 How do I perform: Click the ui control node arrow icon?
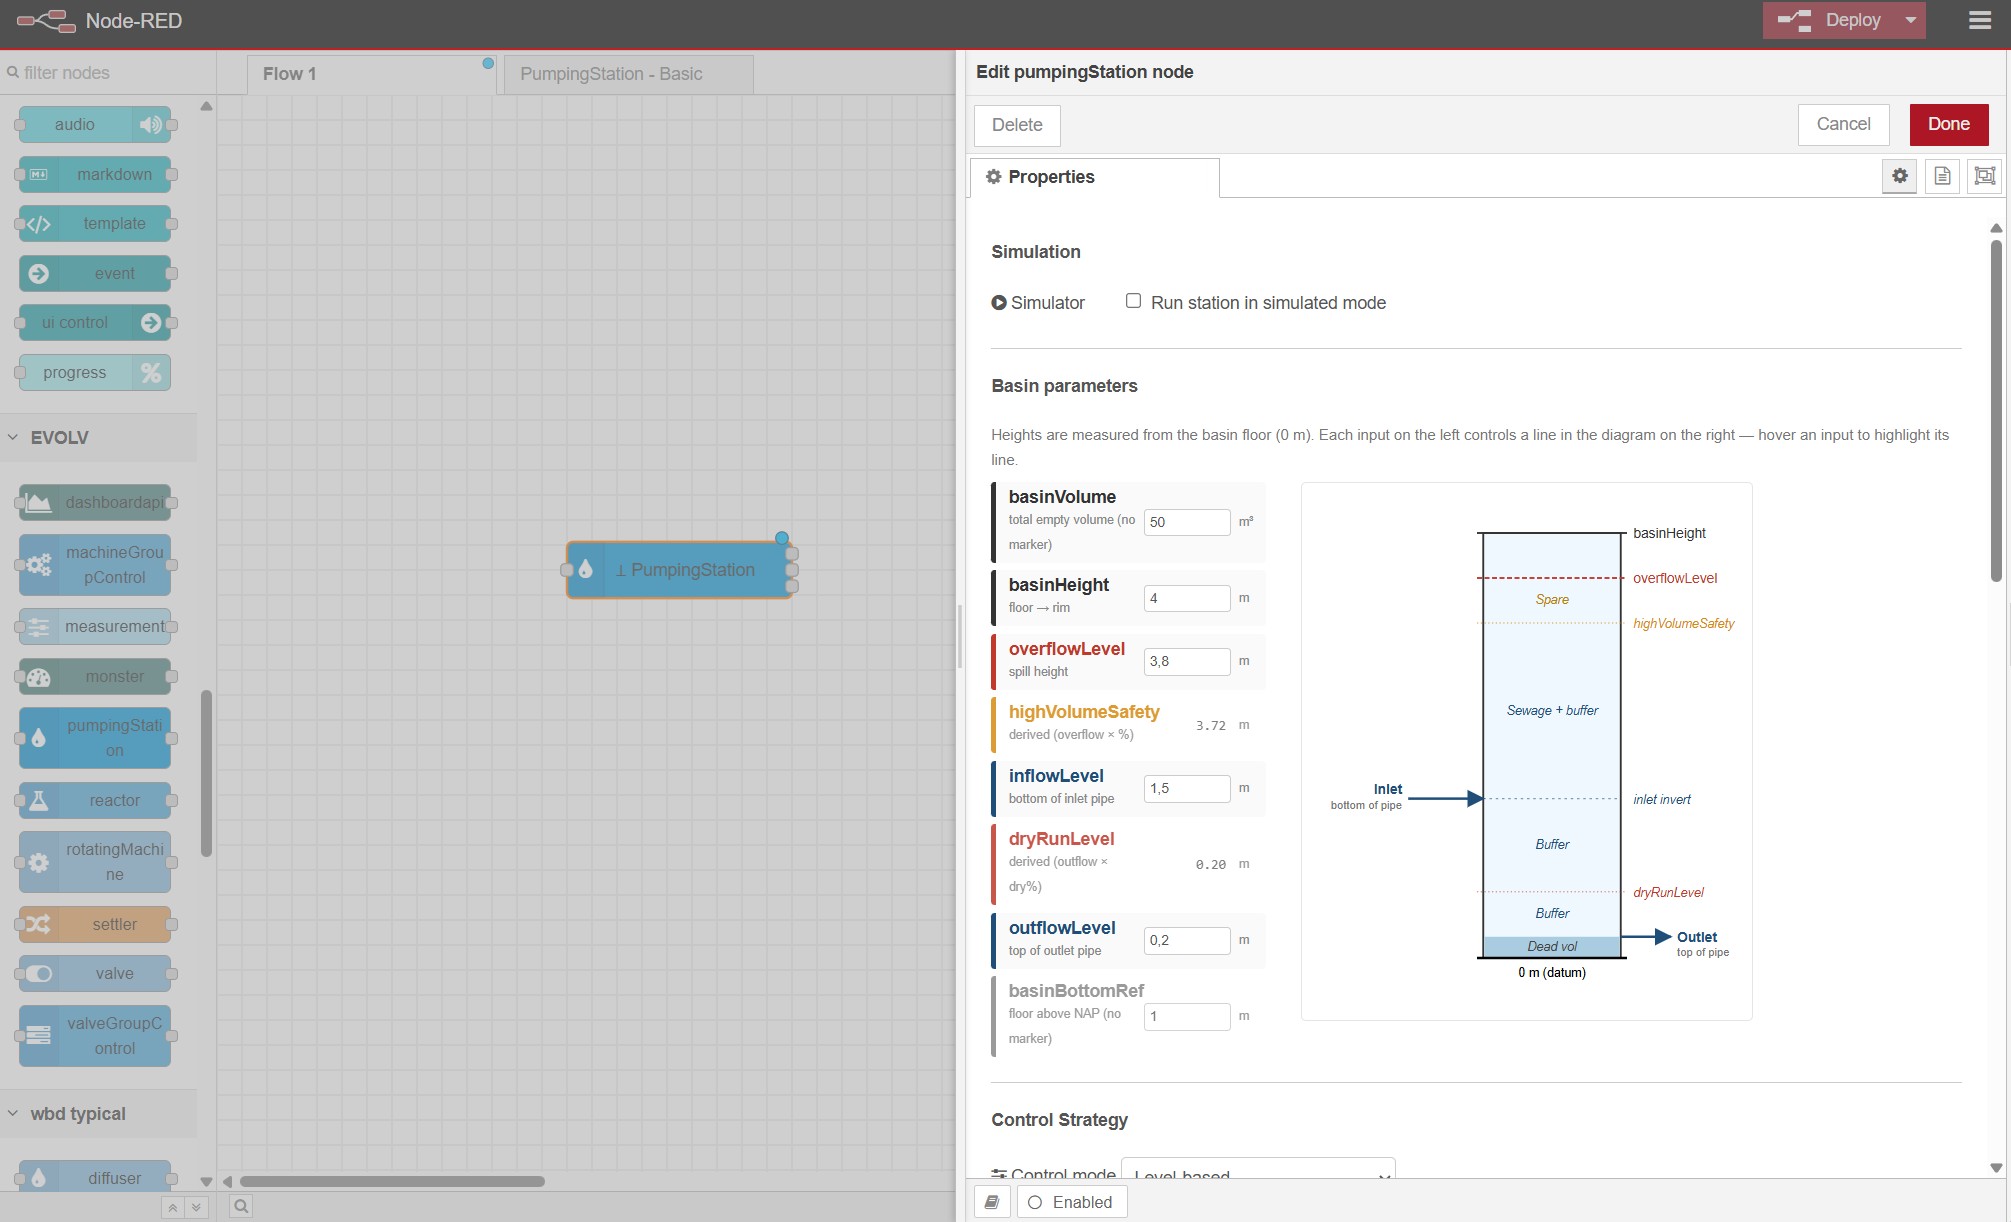click(151, 323)
